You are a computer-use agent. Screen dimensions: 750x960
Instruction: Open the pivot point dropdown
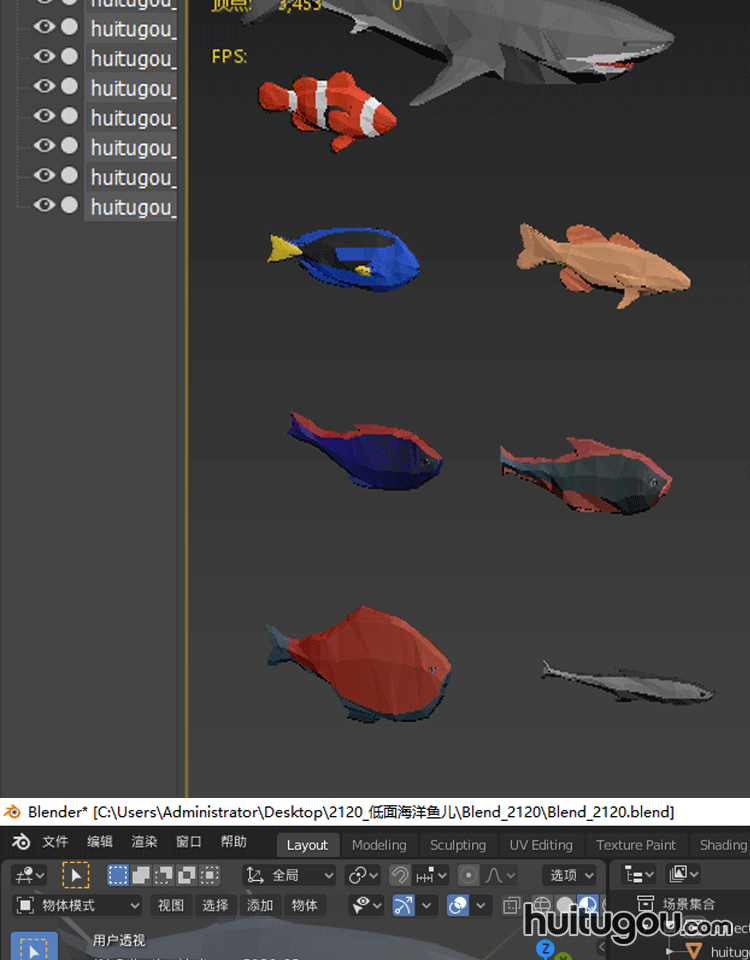[362, 876]
